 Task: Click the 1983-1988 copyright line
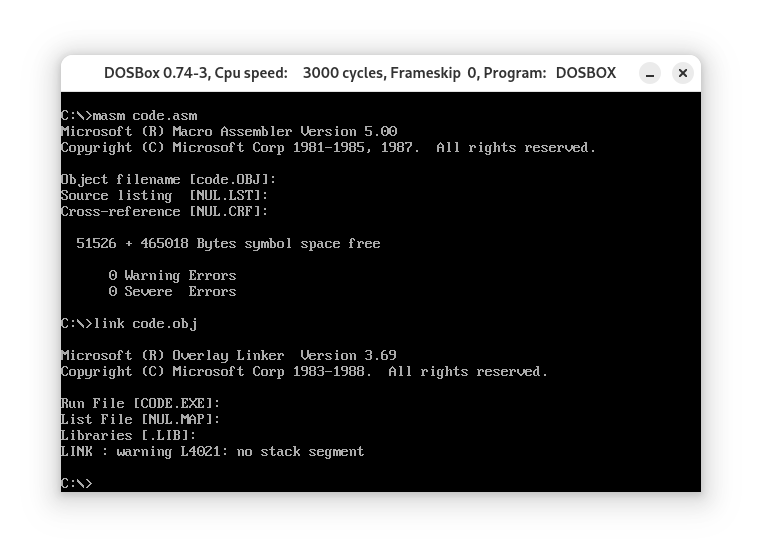304,372
